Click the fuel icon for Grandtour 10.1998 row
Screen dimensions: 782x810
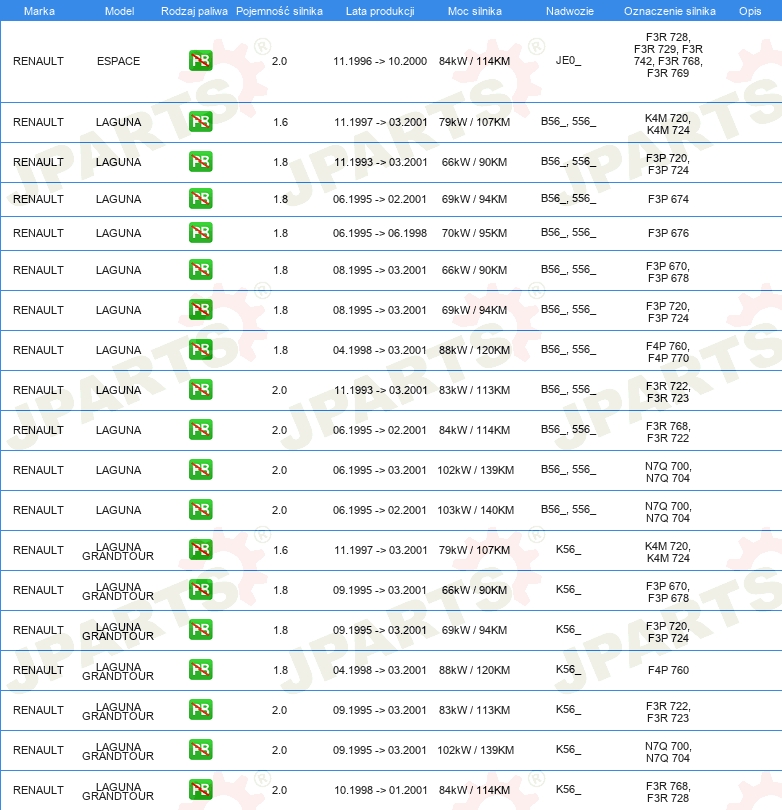pos(200,790)
